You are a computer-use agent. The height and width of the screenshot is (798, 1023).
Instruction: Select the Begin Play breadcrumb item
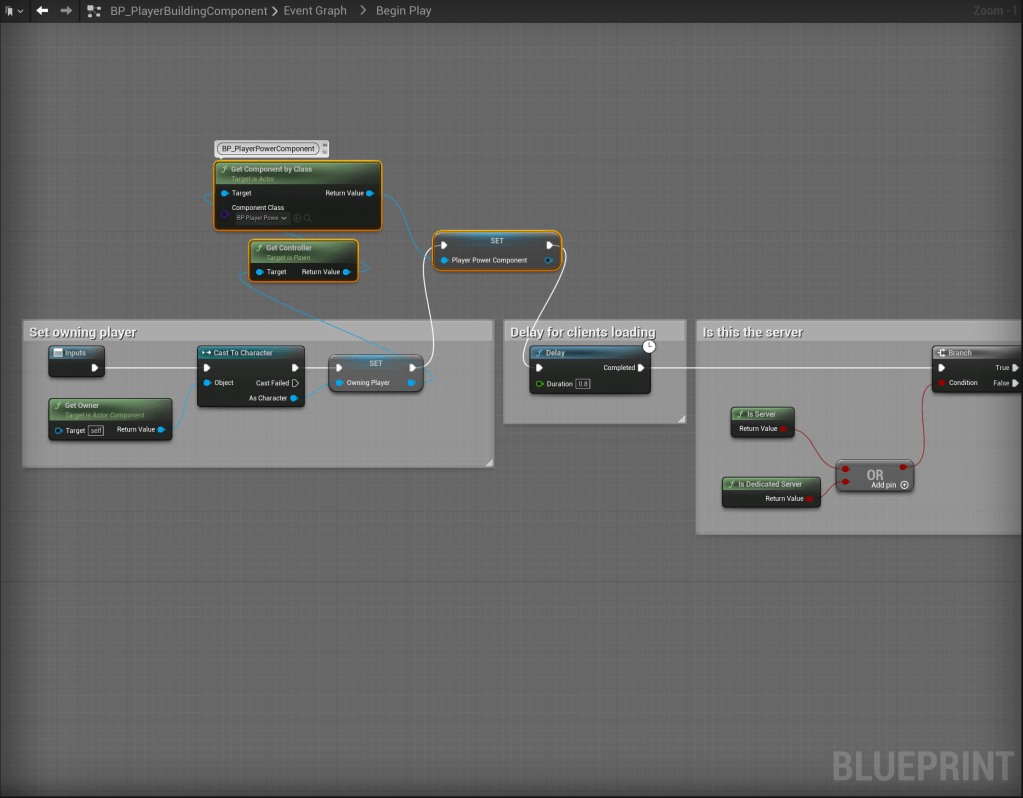point(403,11)
